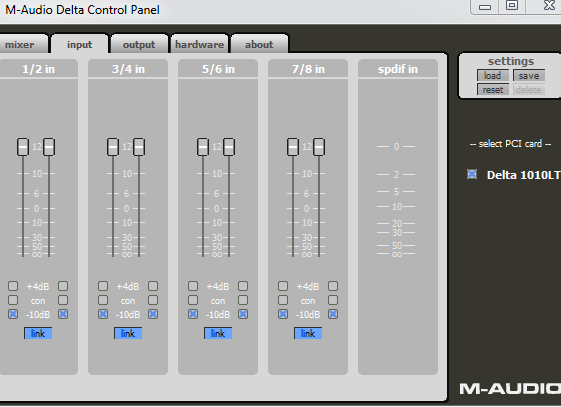
Task: Click right fader handle of 5/6 in
Action: point(229,147)
